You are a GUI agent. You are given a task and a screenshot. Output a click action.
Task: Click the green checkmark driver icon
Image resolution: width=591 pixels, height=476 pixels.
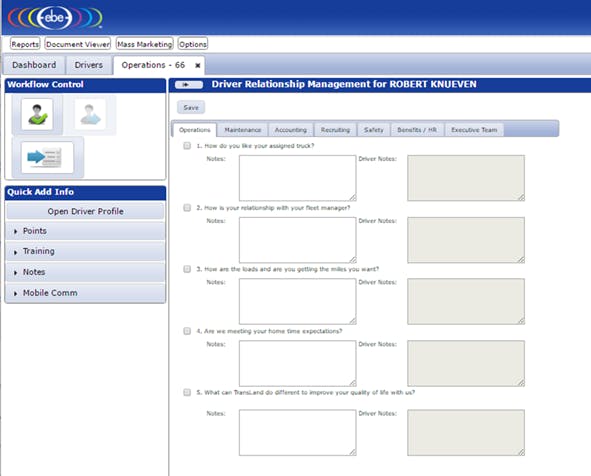coord(37,114)
